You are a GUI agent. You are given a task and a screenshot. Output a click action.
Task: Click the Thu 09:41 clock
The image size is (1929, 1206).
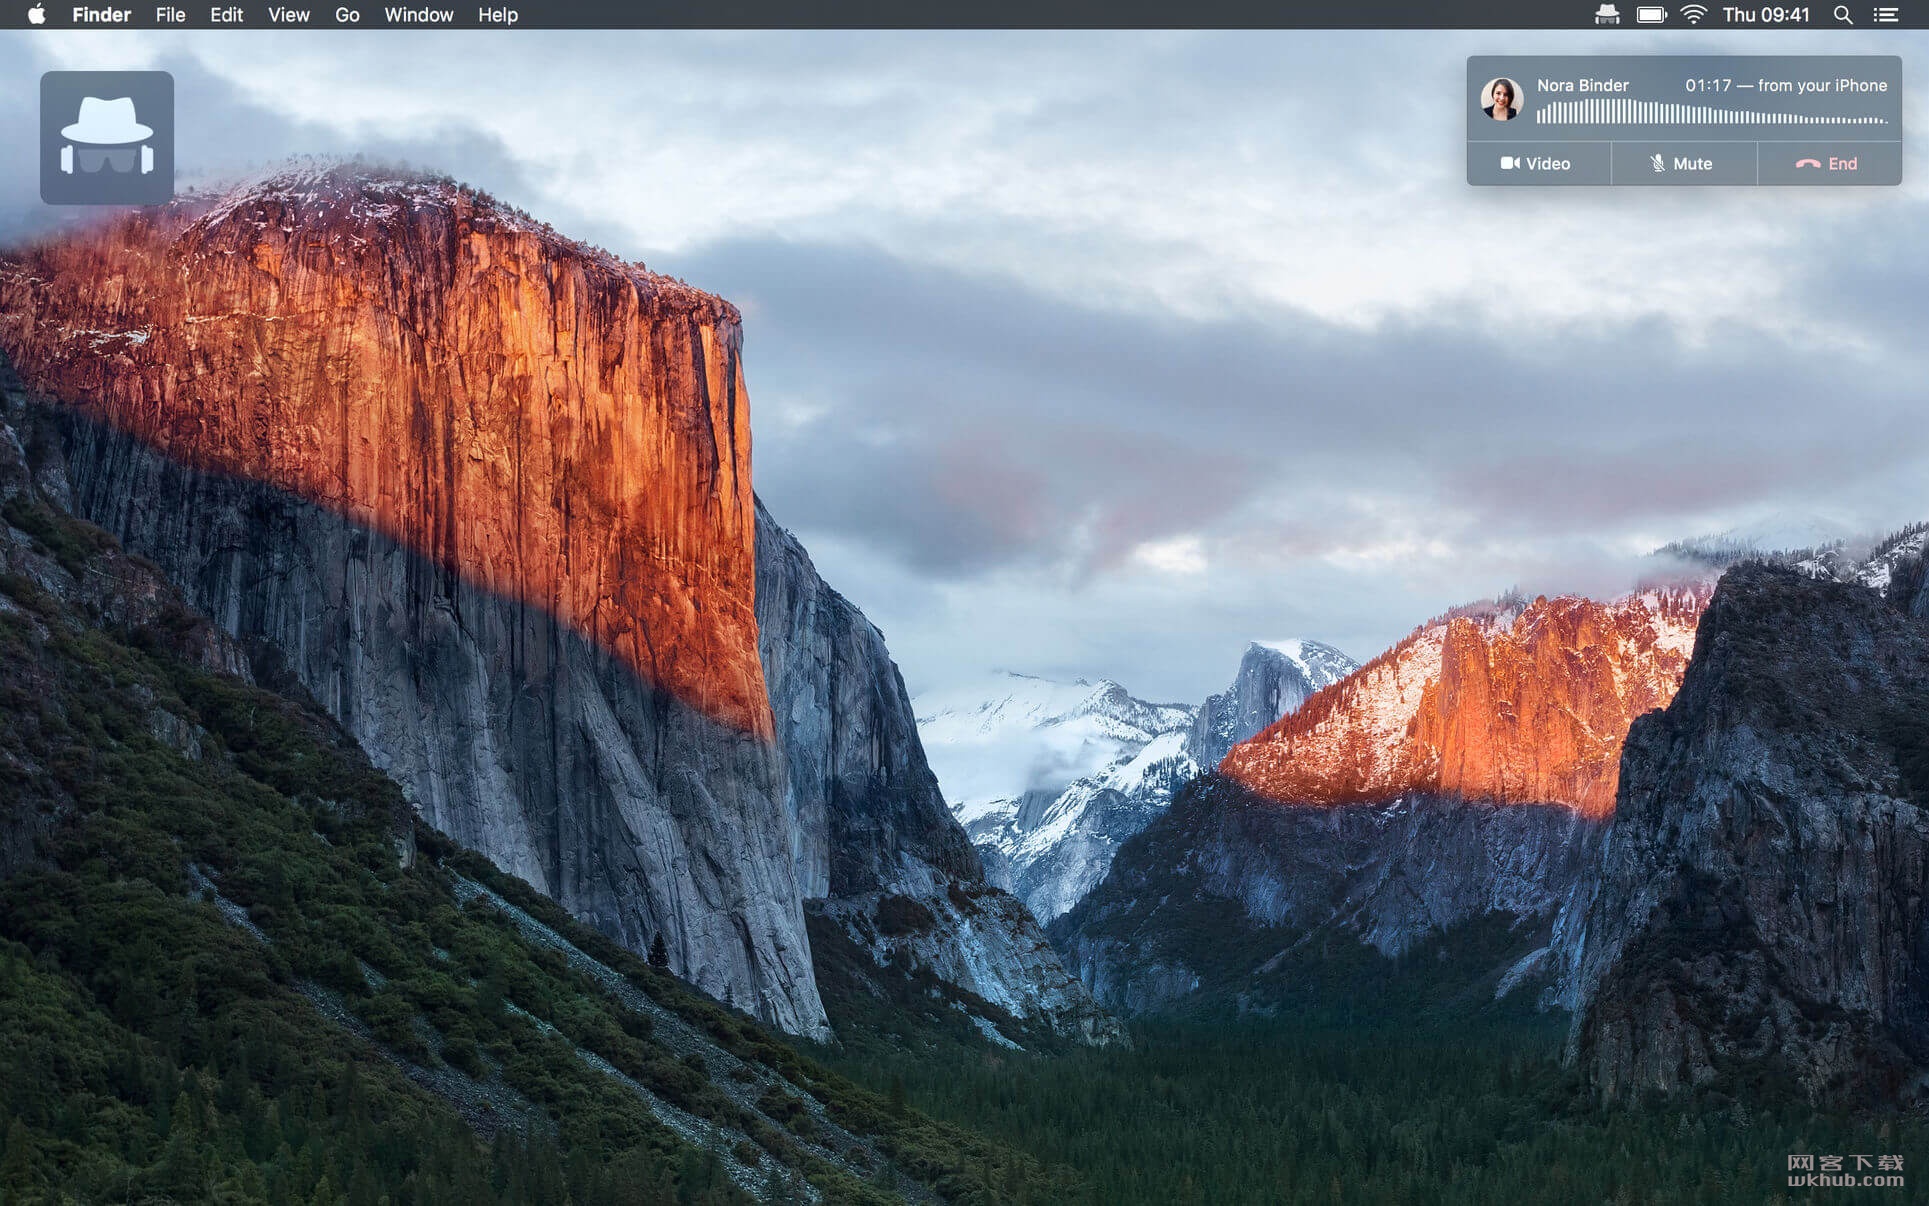[1766, 14]
